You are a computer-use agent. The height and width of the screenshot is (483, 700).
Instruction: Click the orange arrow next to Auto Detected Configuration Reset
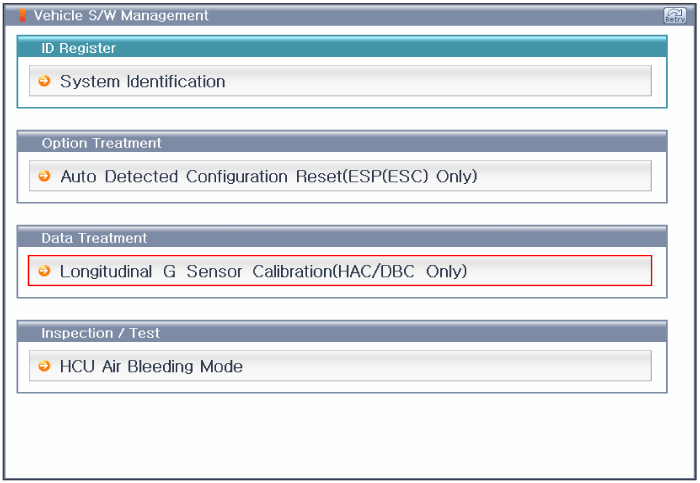(44, 176)
